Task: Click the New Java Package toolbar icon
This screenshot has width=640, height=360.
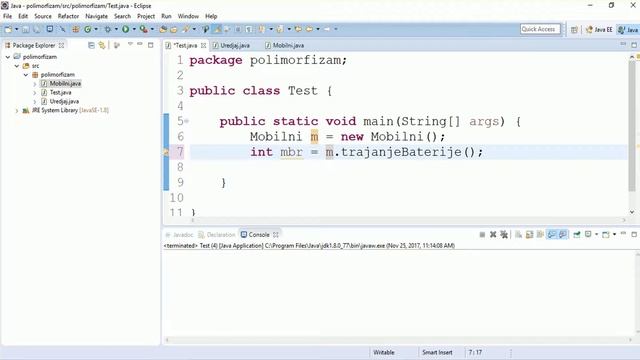Action: (x=76, y=29)
